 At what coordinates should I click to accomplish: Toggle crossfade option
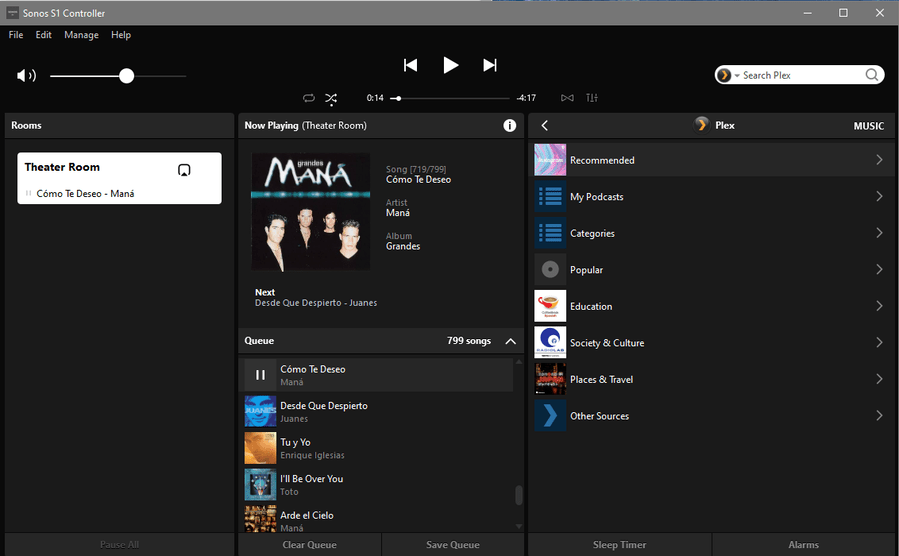[567, 98]
